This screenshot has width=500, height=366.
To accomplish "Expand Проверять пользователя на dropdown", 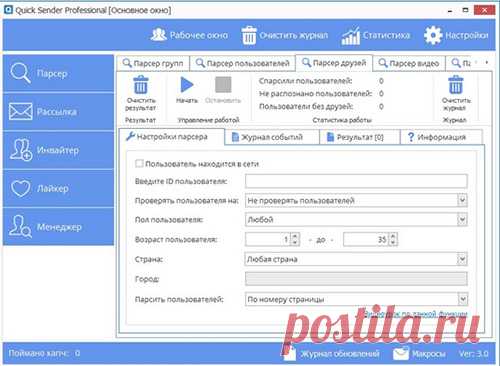I will coord(462,200).
